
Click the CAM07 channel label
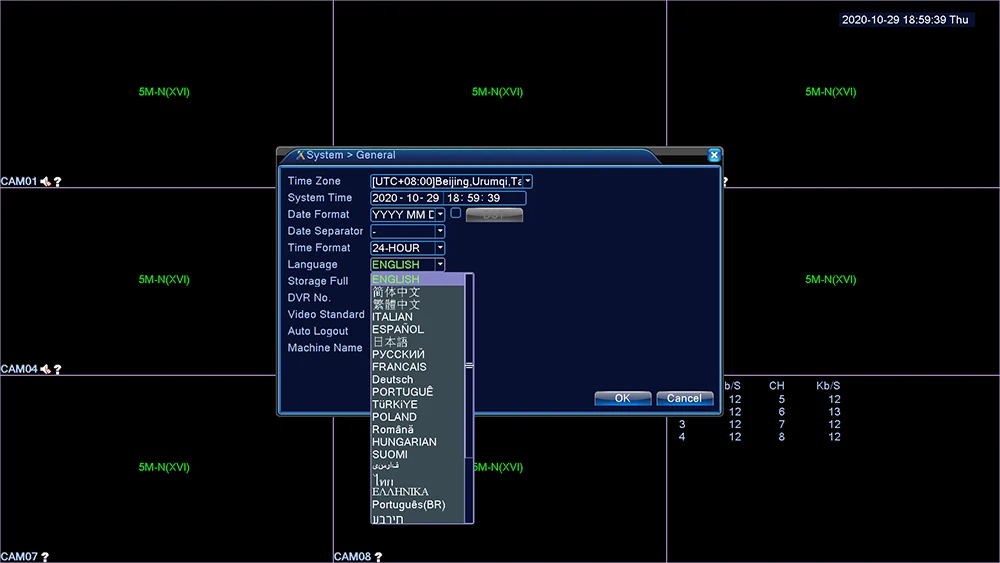[x=19, y=557]
